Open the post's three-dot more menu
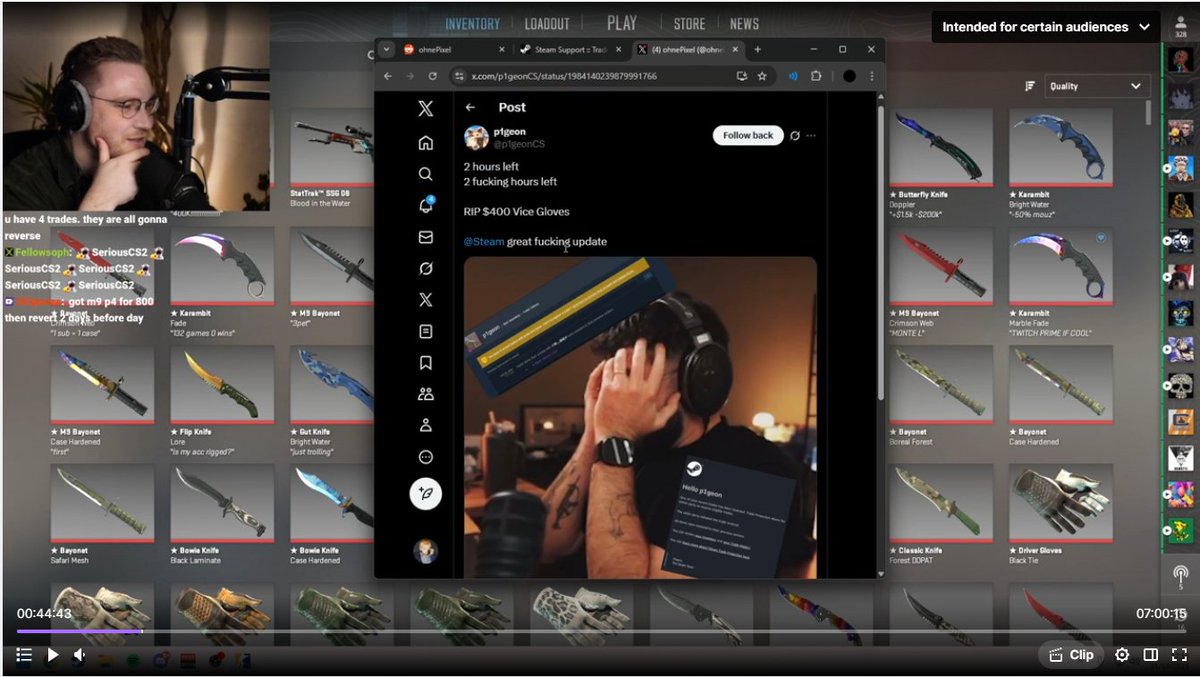The height and width of the screenshot is (677, 1200). [811, 135]
